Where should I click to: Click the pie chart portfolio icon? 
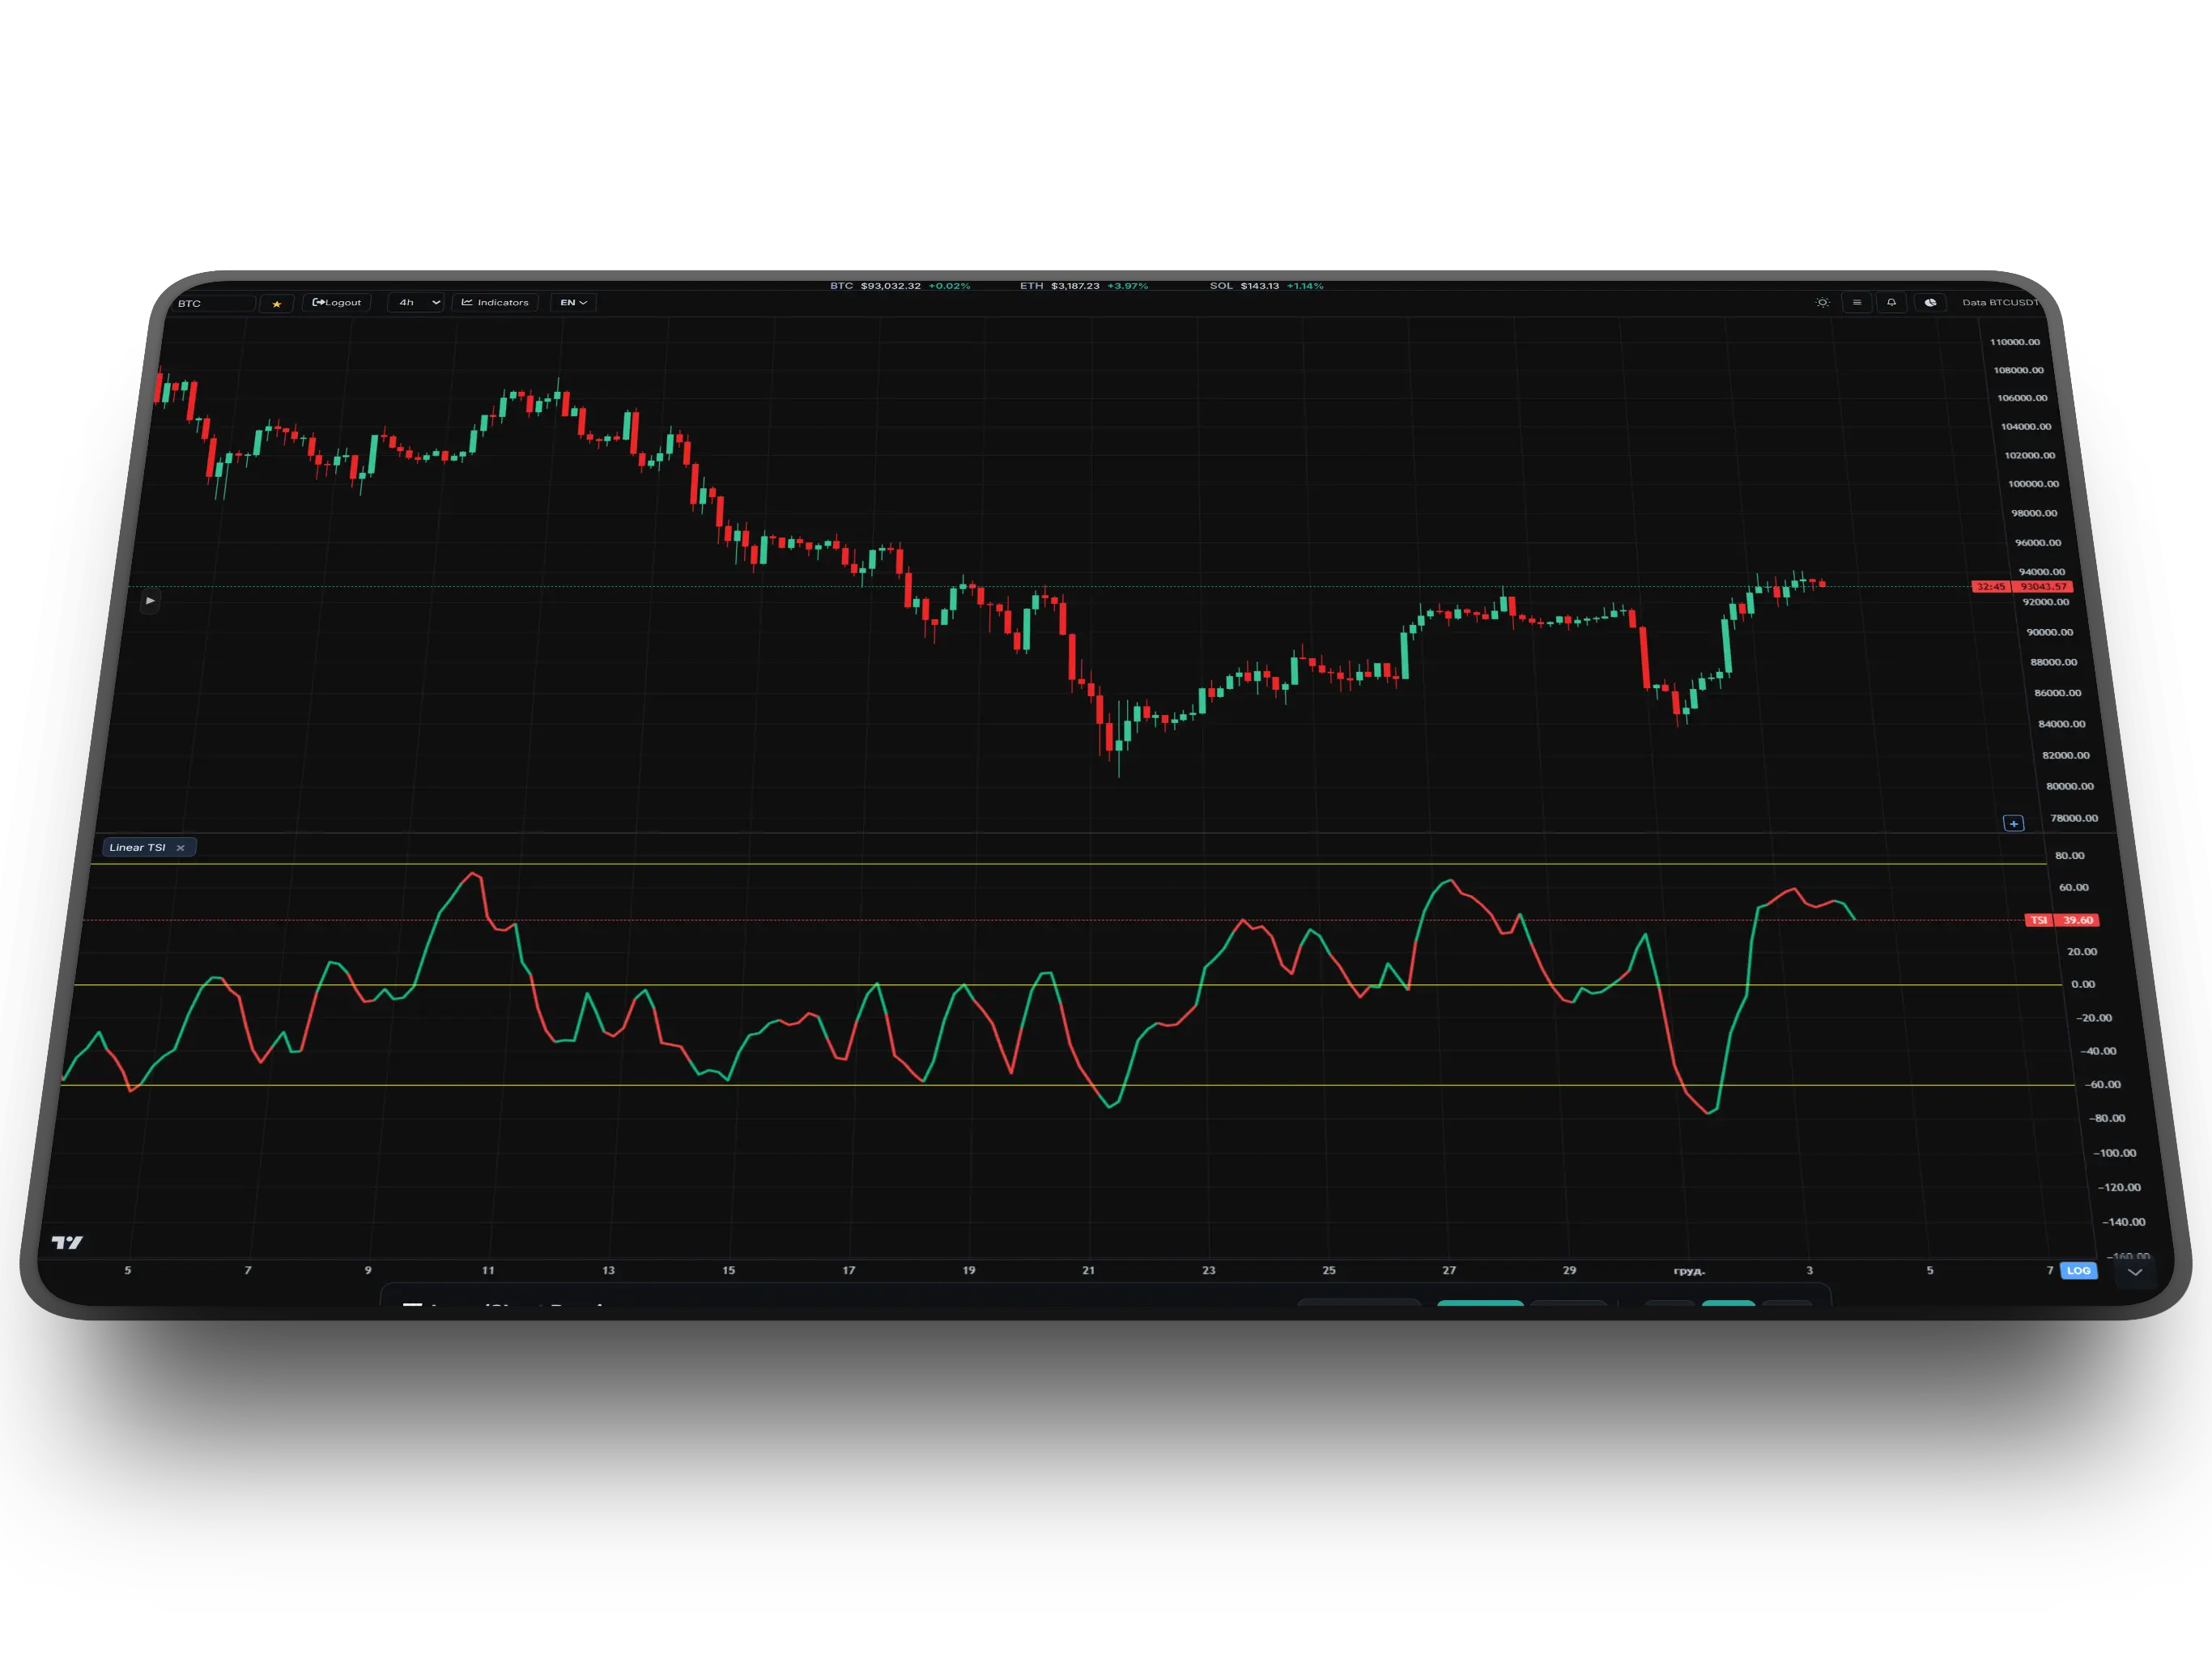(x=1930, y=303)
